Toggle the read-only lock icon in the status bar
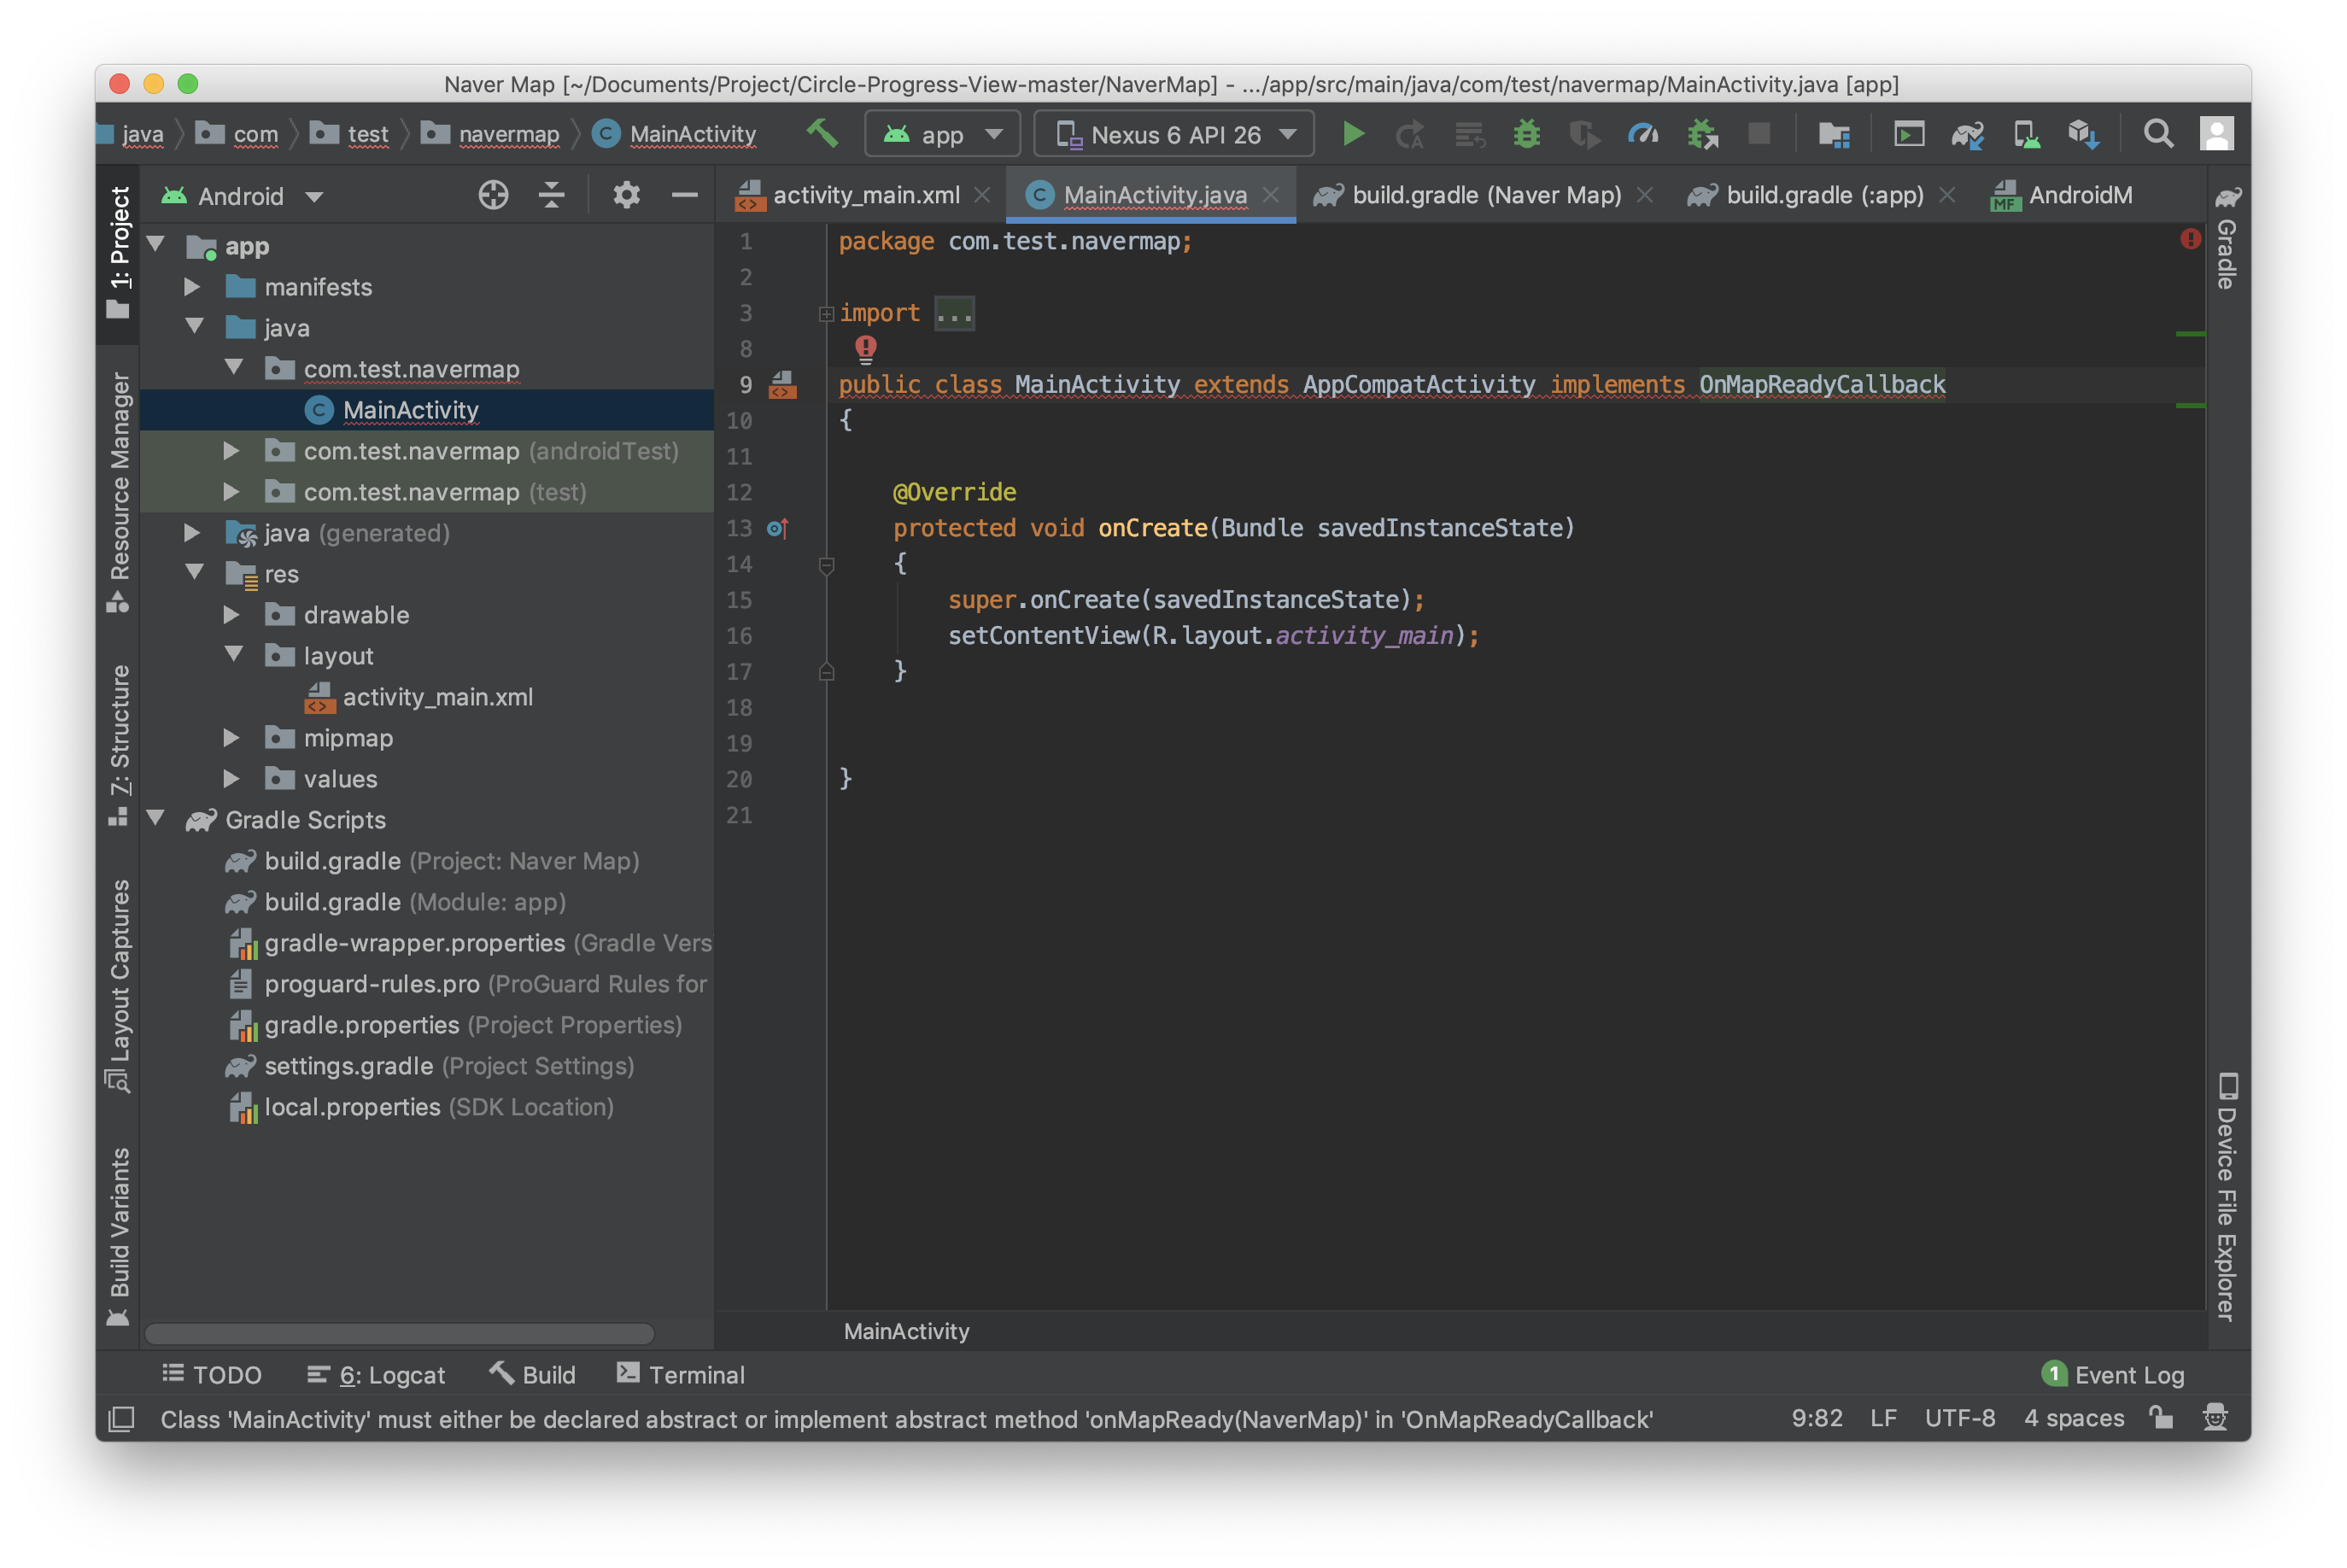The image size is (2347, 1568). (2161, 1418)
